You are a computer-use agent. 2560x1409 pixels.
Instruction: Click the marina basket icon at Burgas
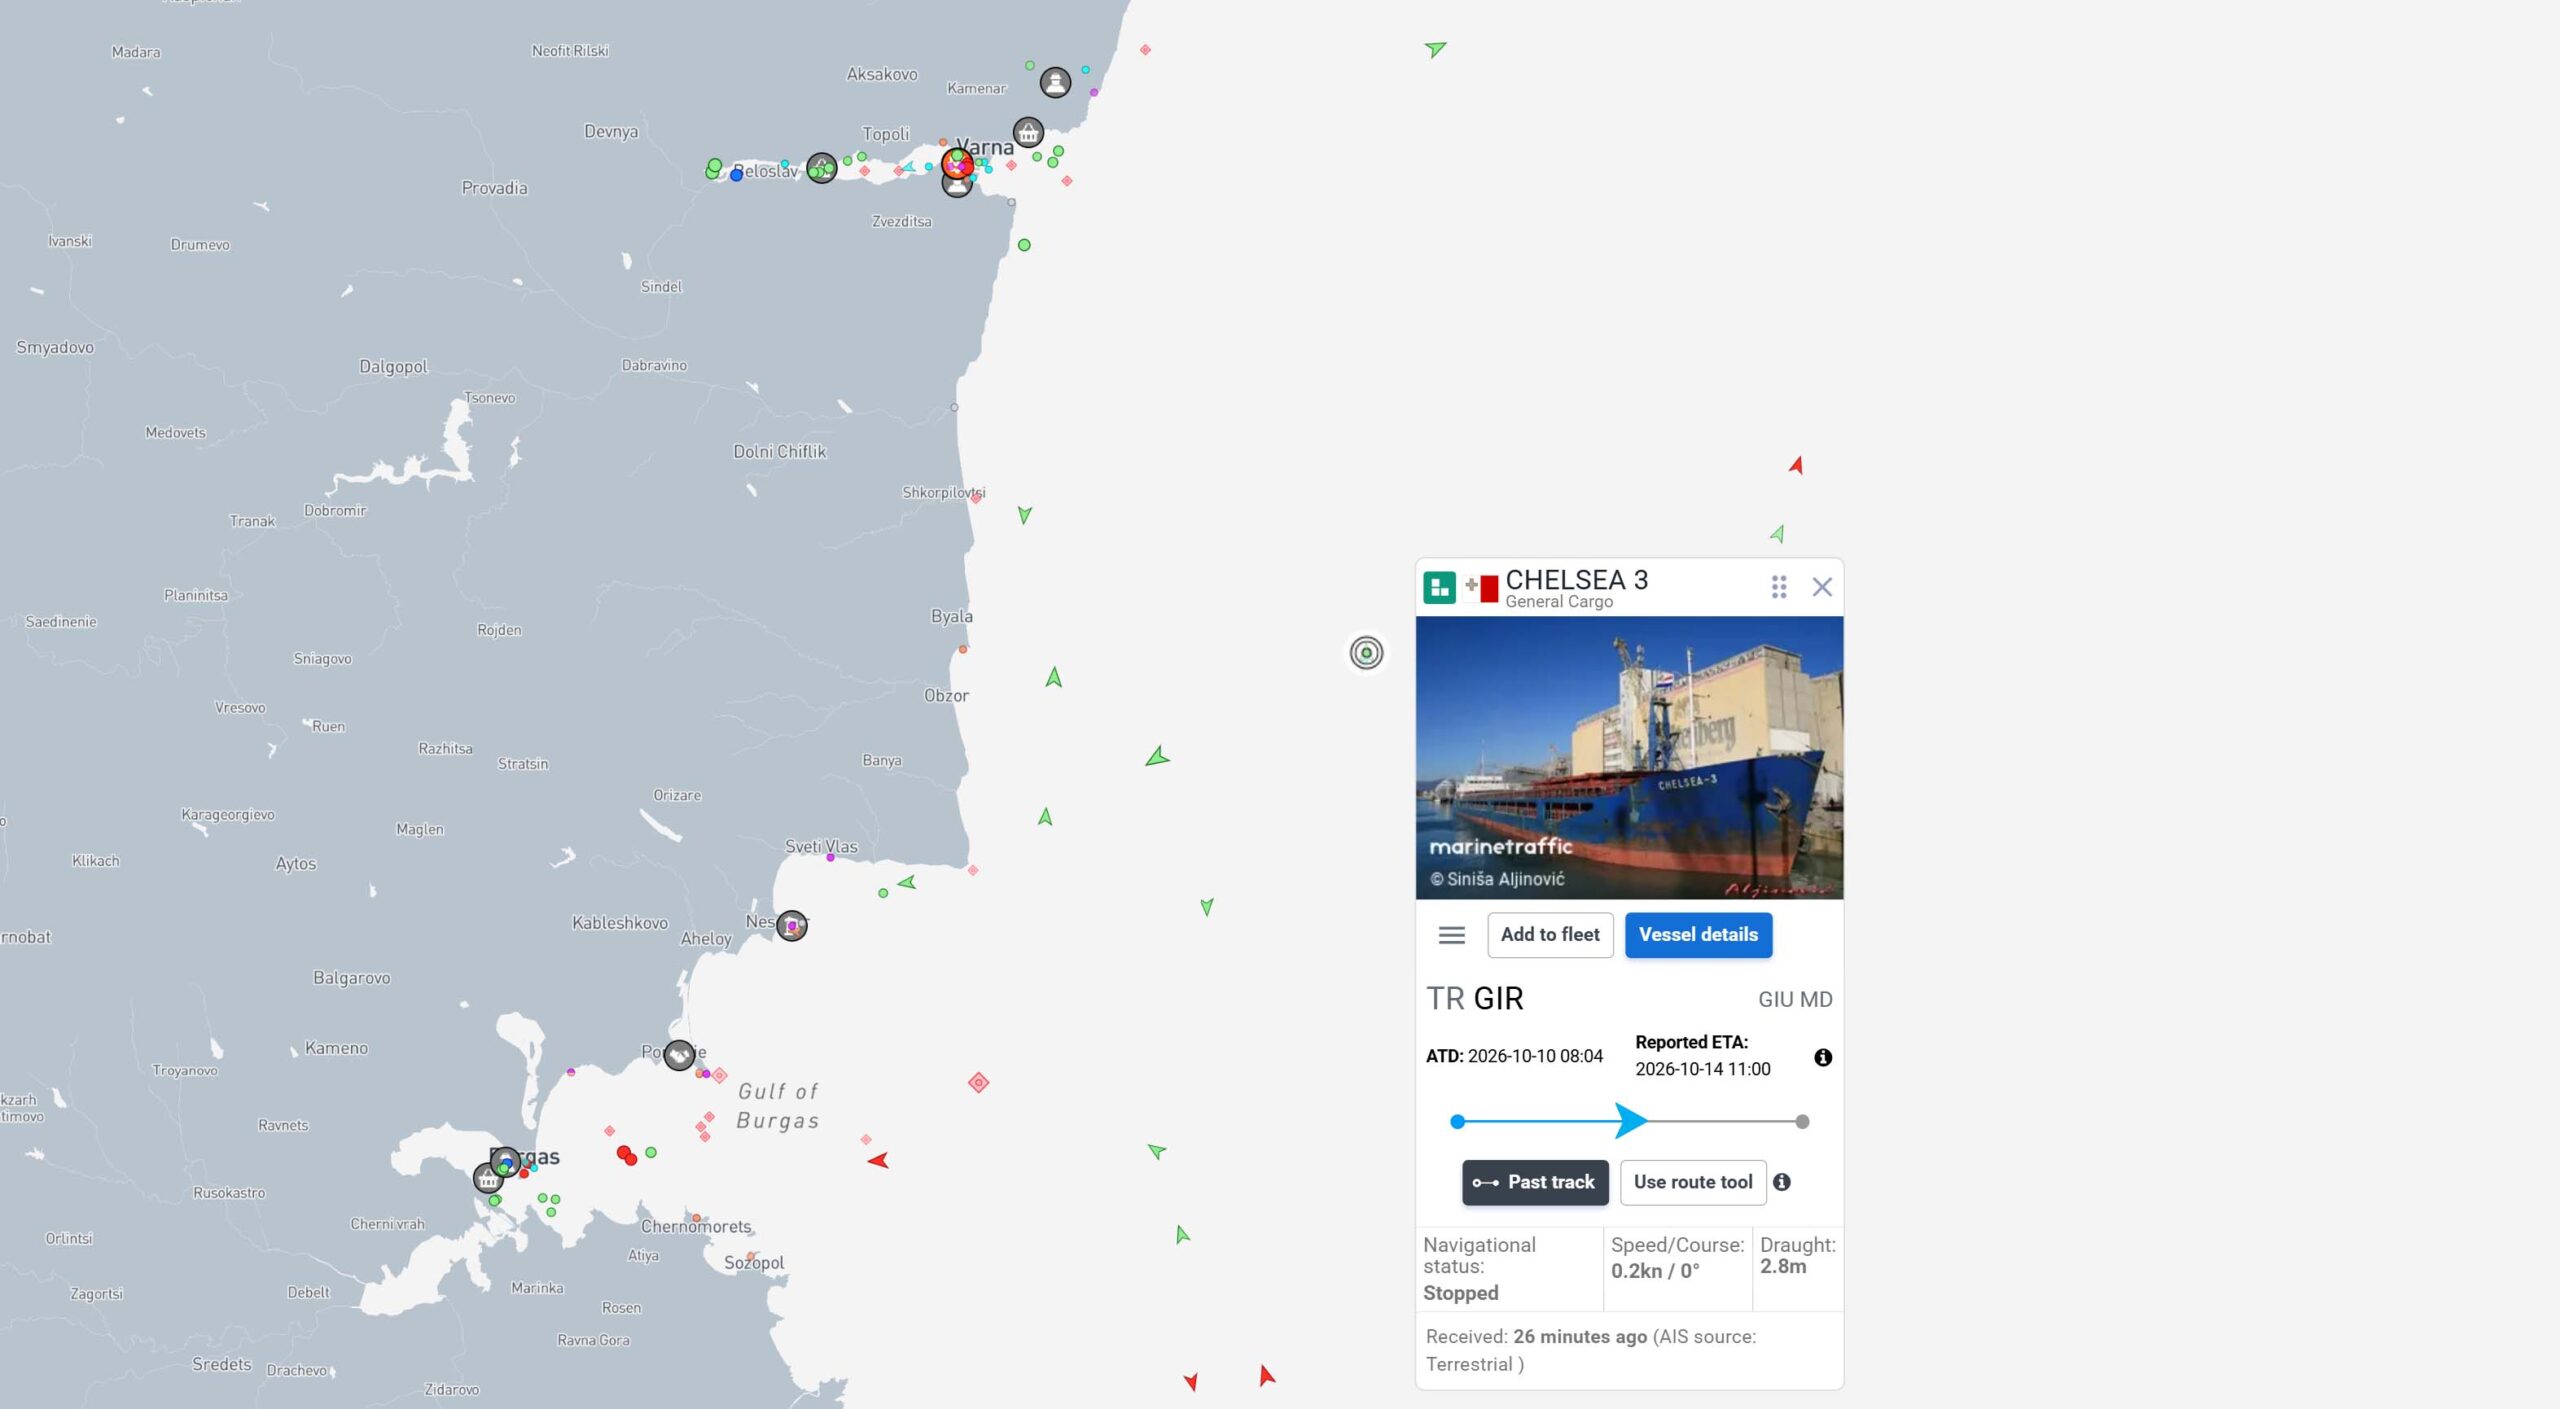tap(488, 1178)
